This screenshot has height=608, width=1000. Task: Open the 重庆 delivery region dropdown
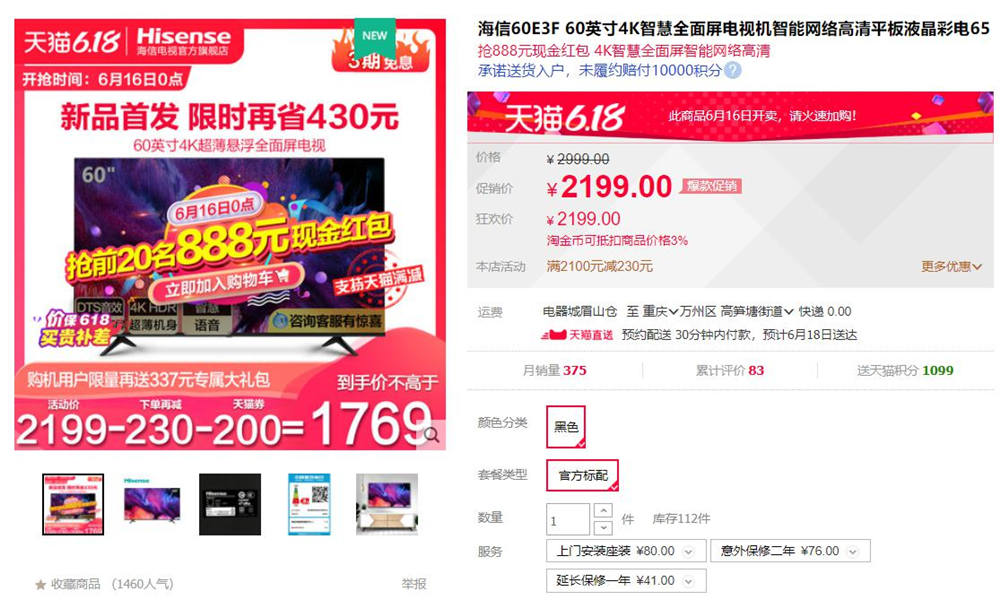[660, 311]
